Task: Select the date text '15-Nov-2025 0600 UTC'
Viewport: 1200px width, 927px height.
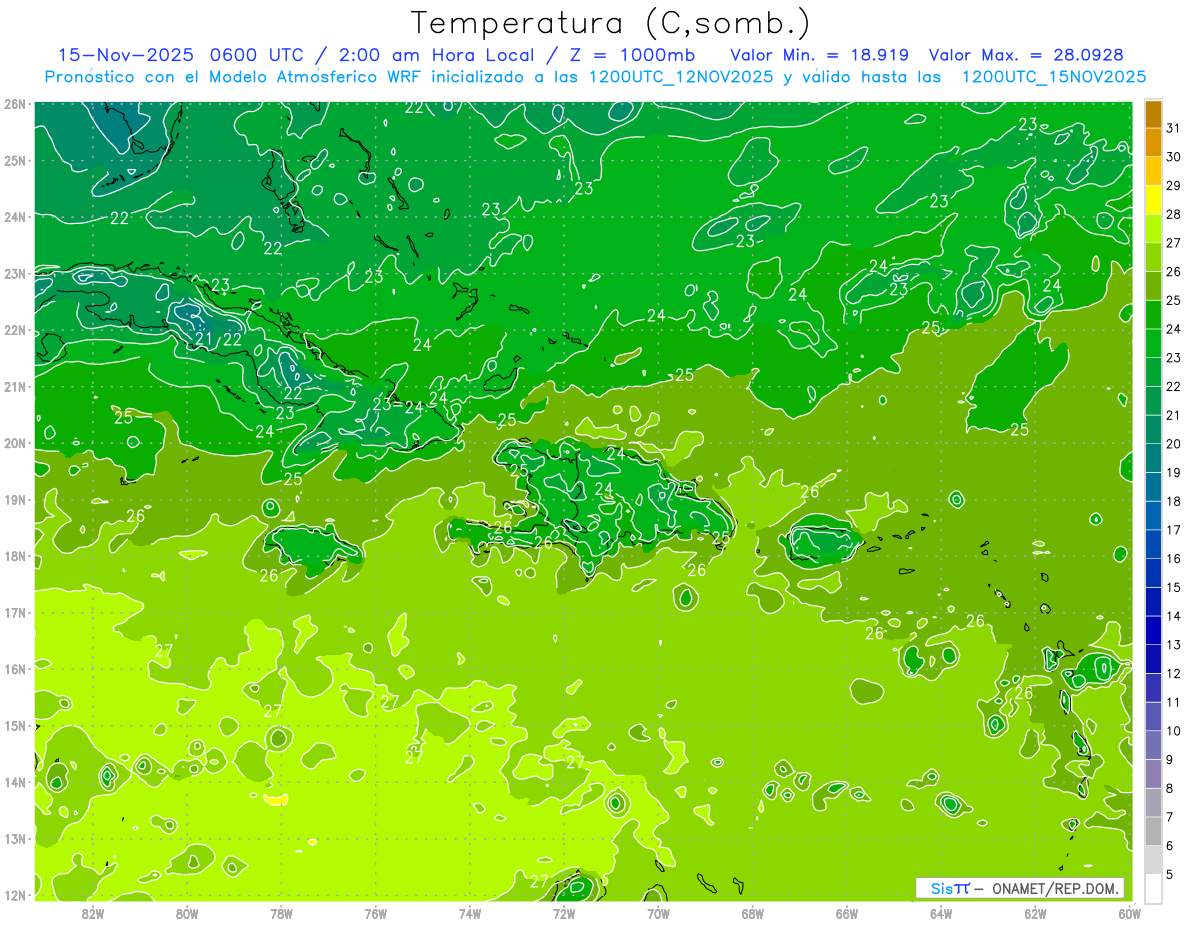Action: click(183, 55)
